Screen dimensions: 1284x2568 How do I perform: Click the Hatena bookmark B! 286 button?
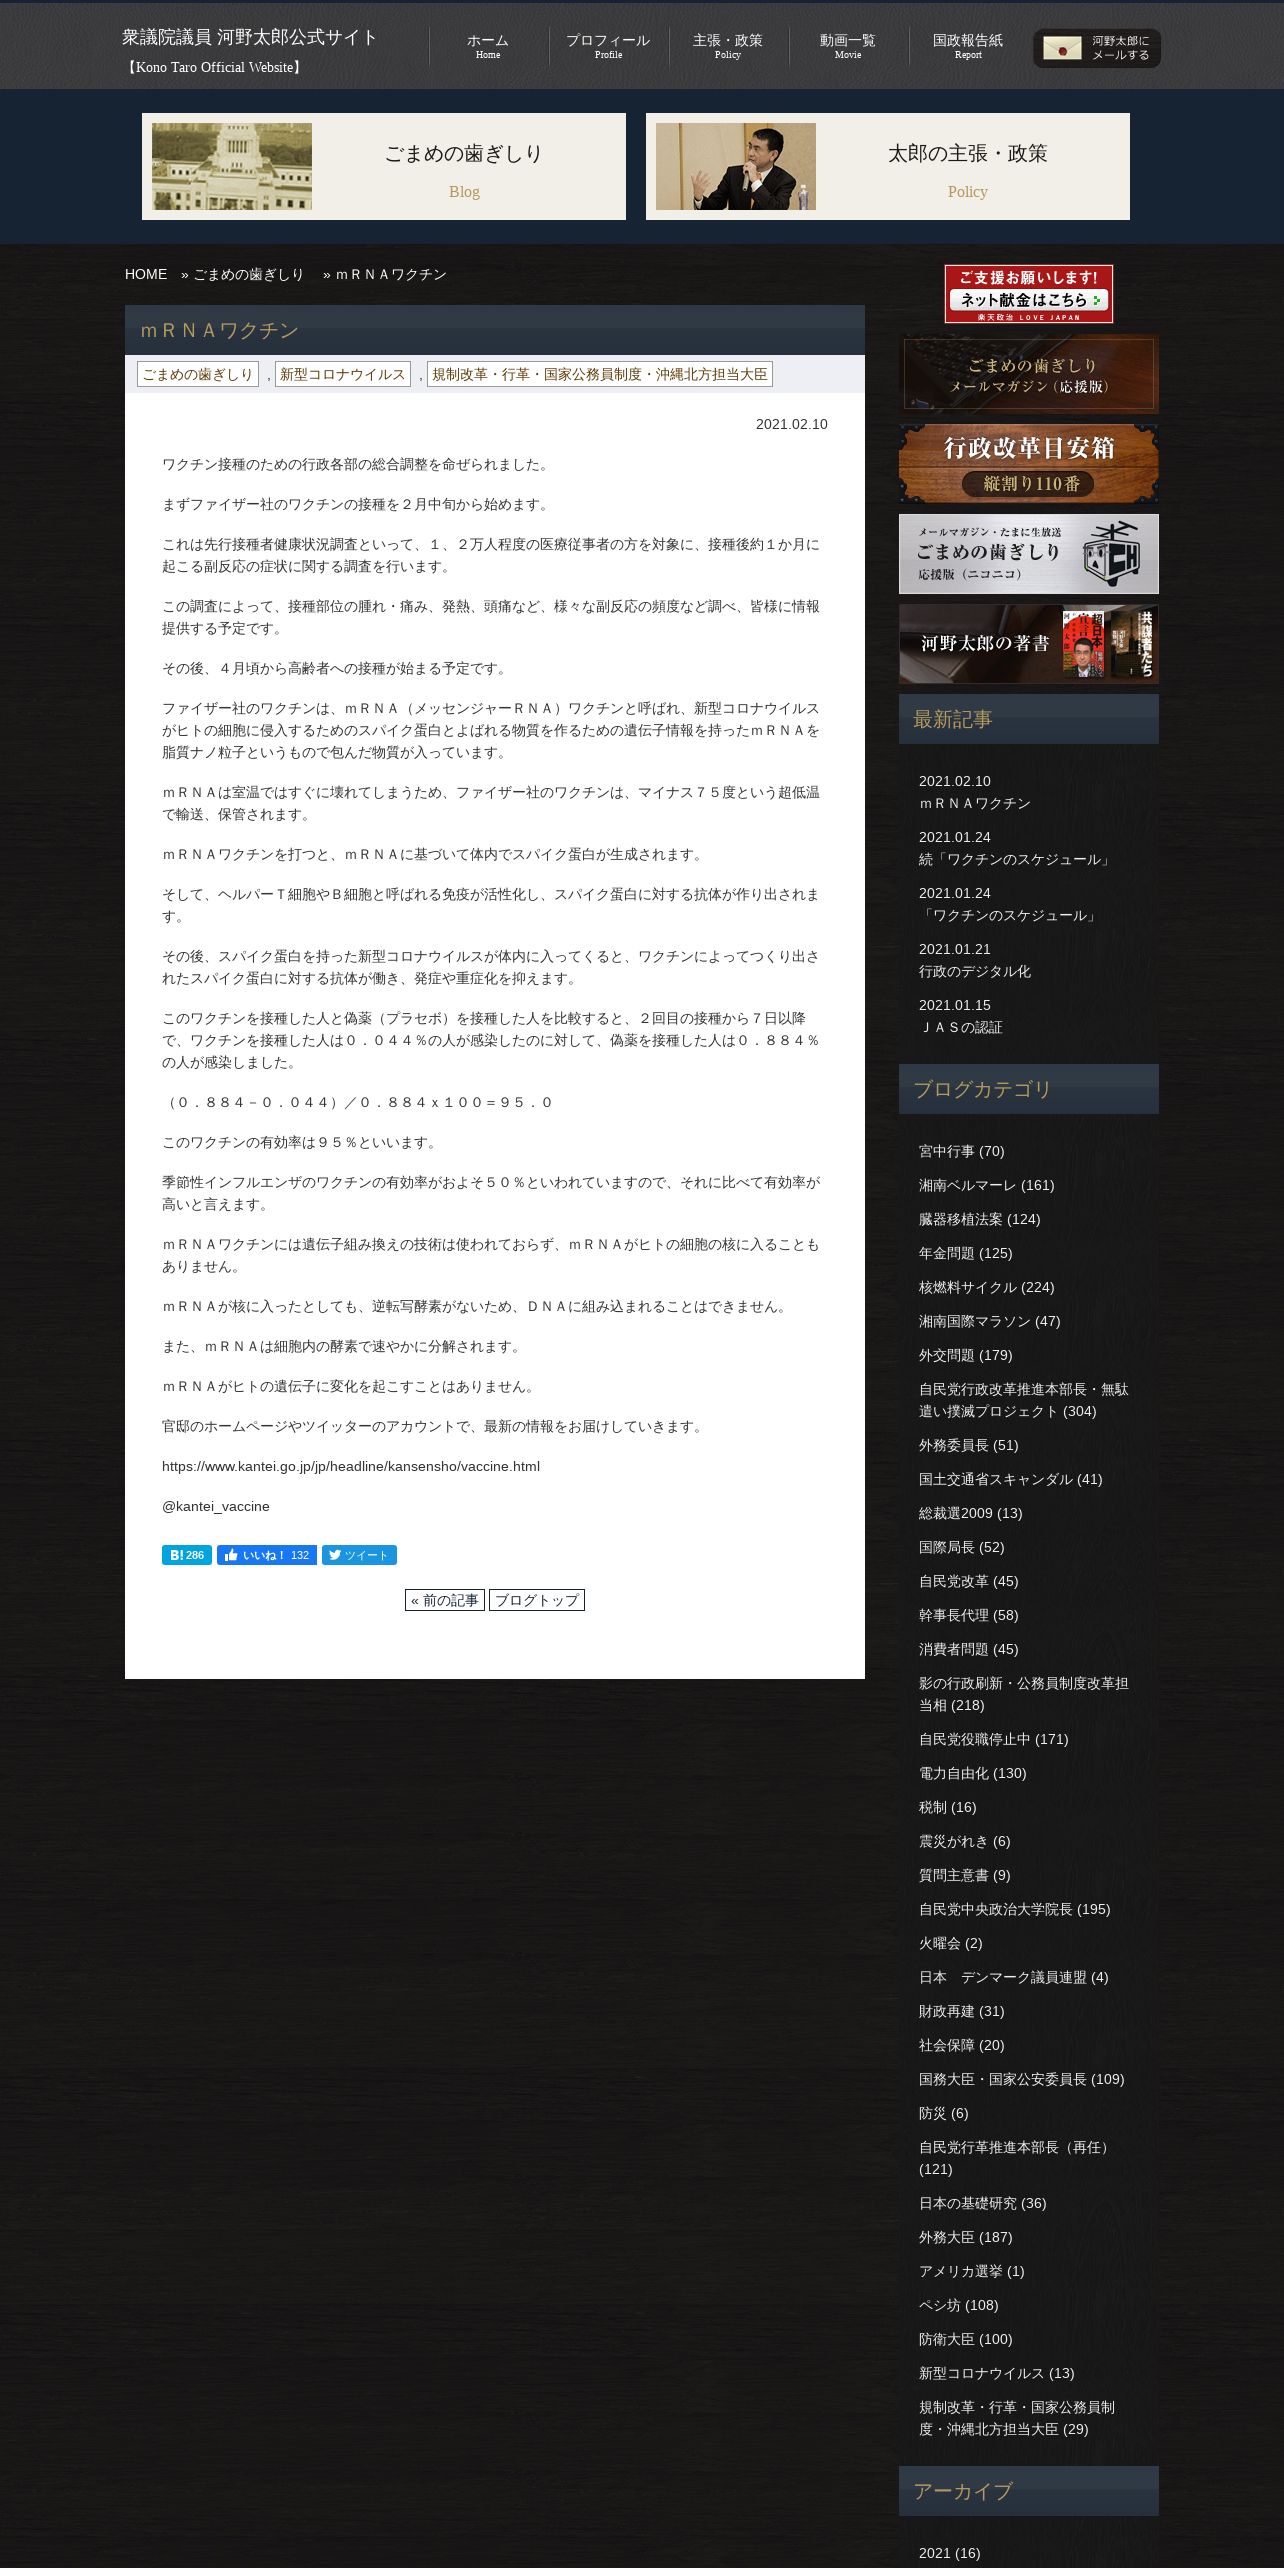coord(187,1555)
